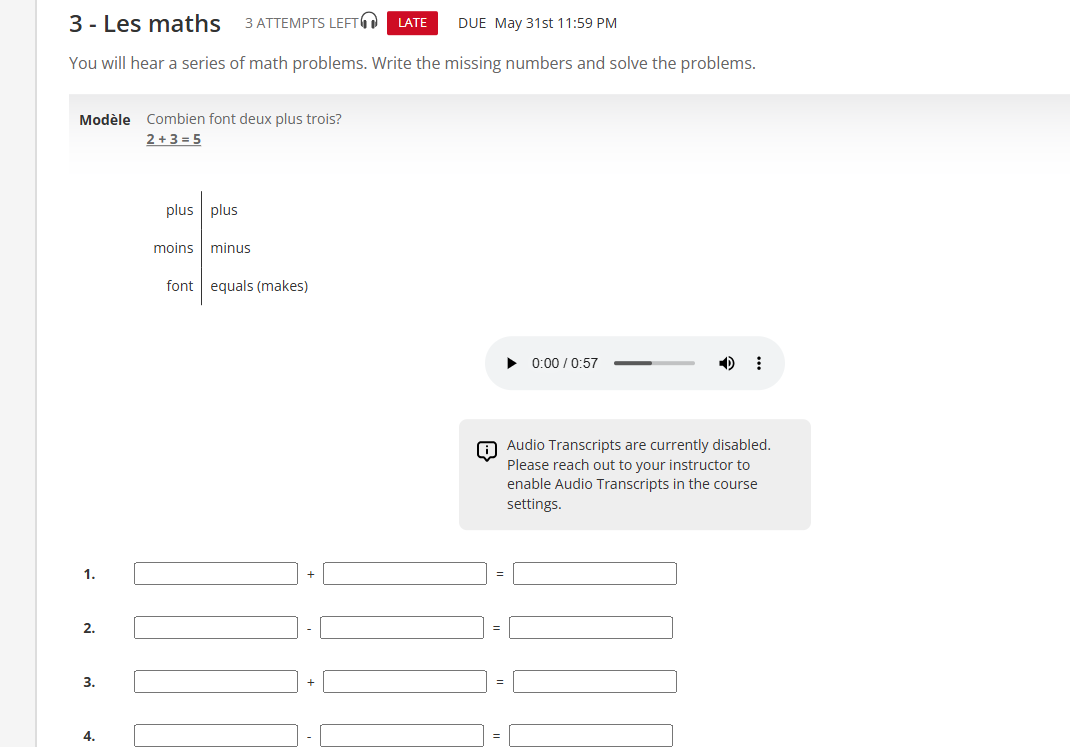Click first number field of problem 1
The image size is (1070, 747).
[216, 574]
